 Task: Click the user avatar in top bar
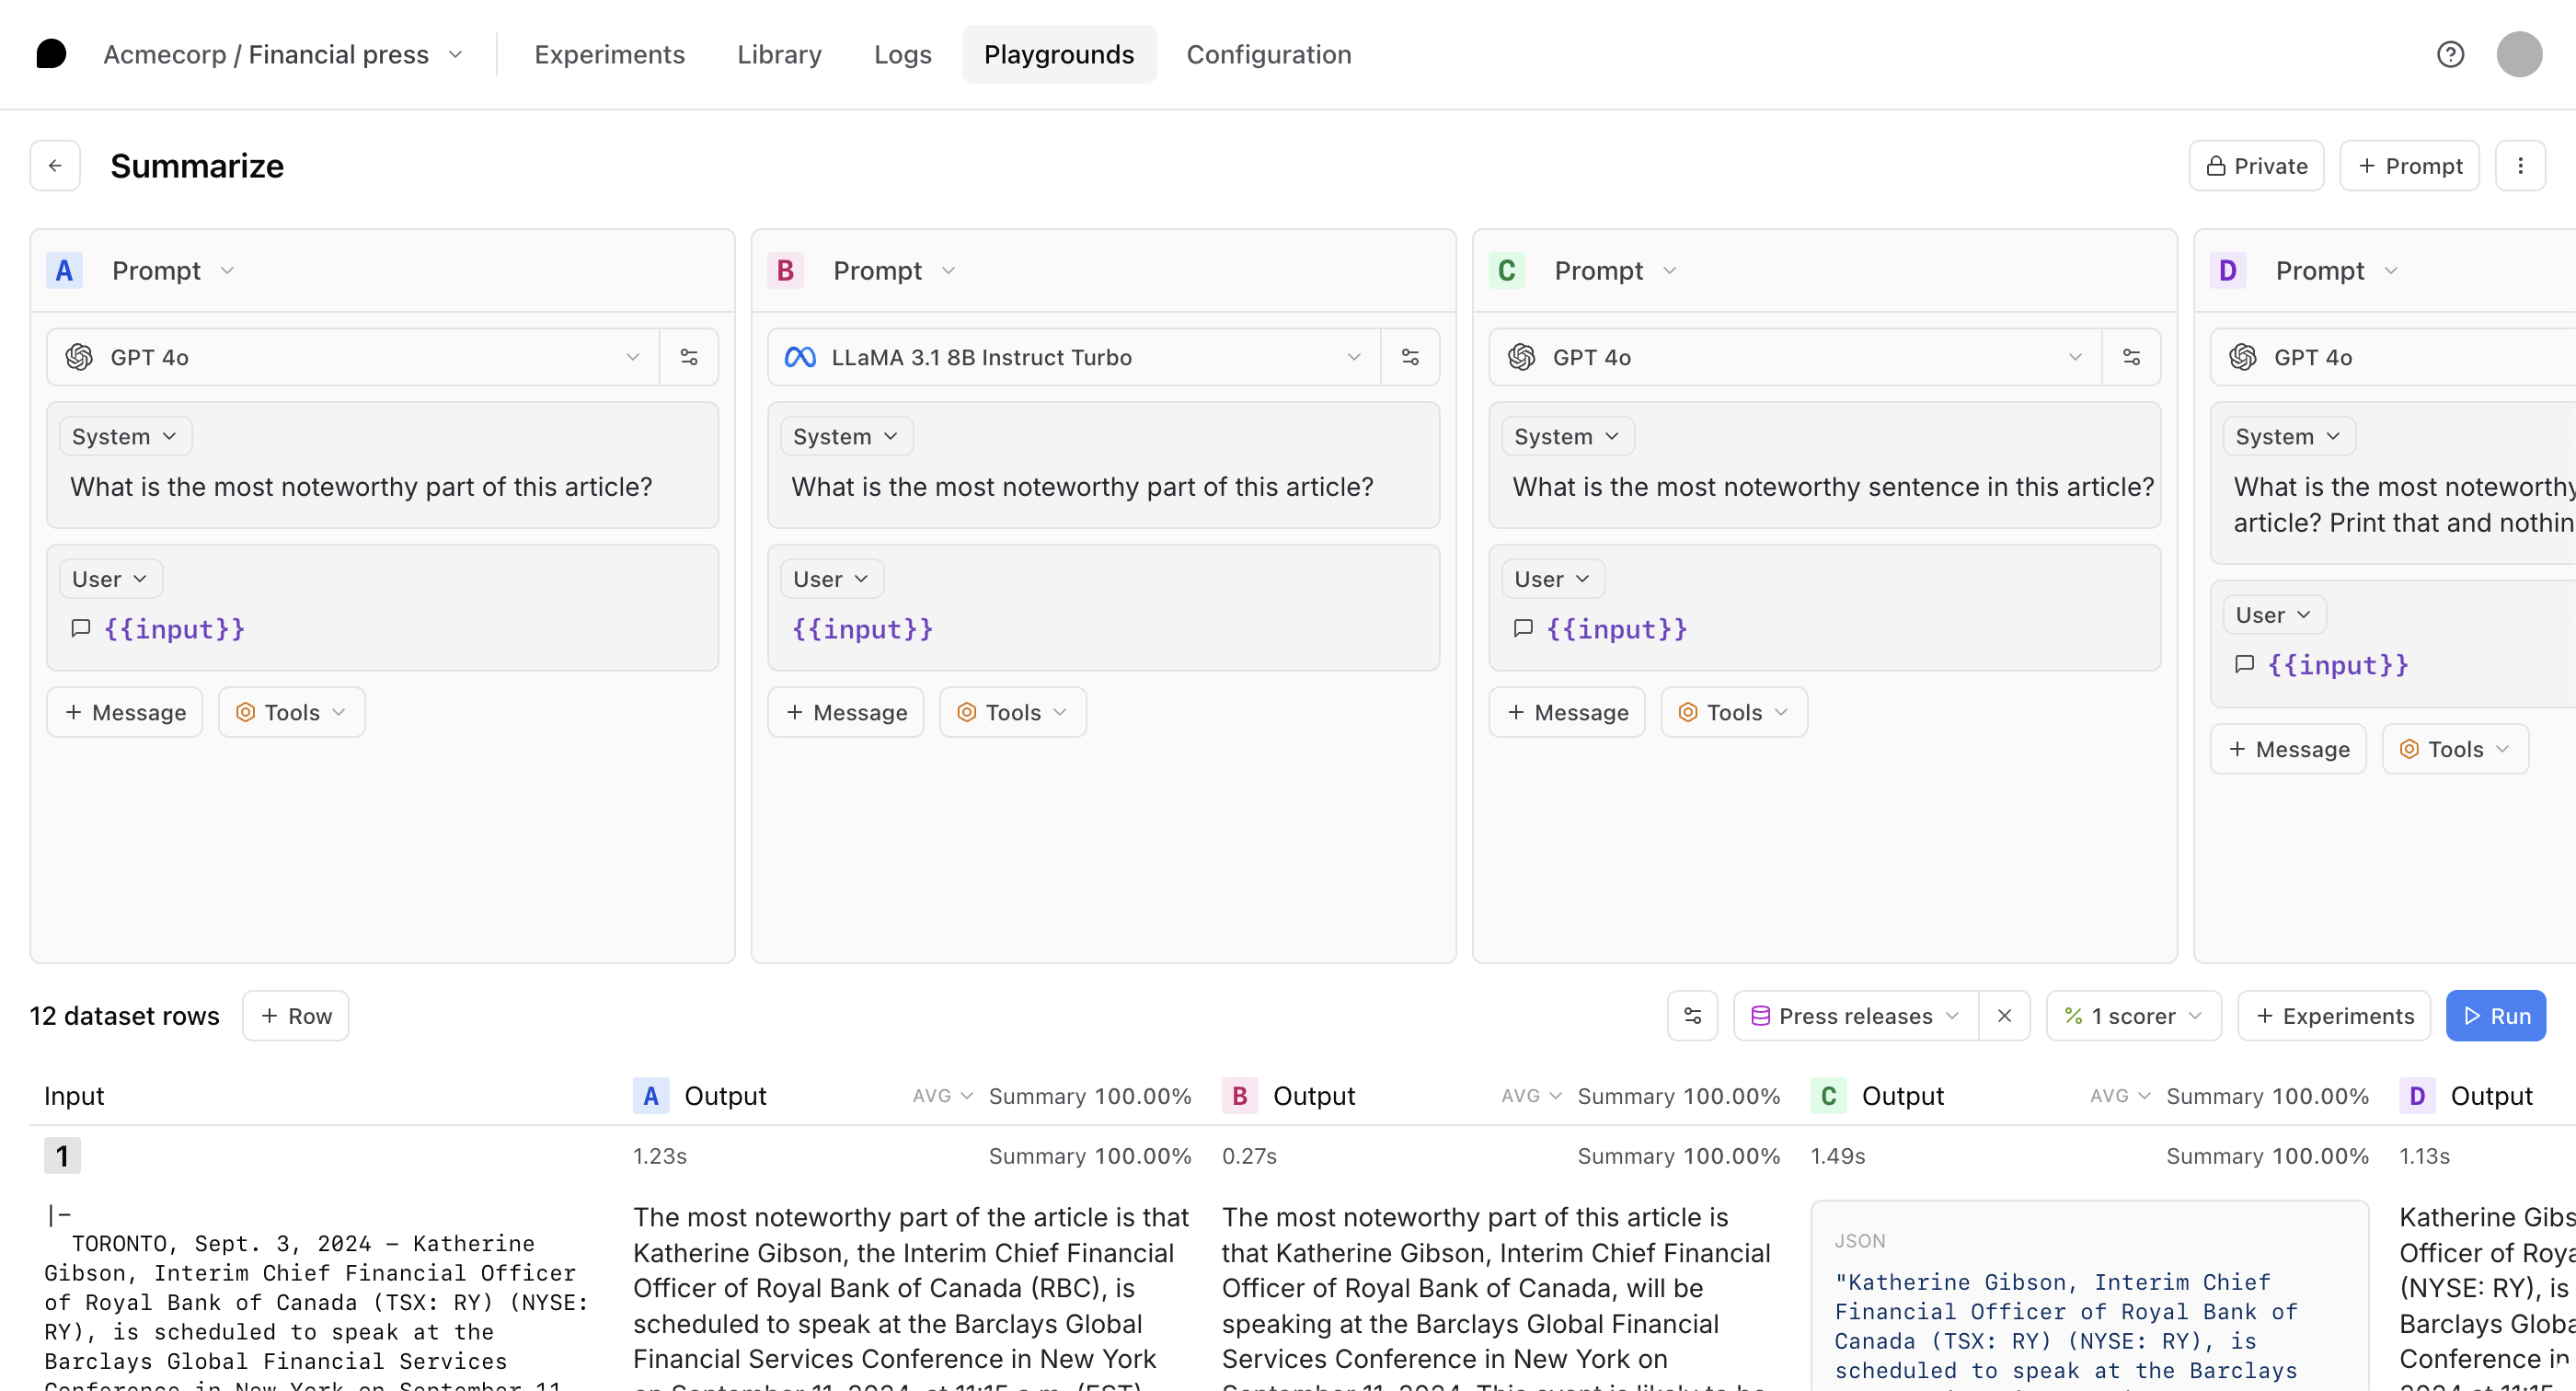click(x=2518, y=54)
